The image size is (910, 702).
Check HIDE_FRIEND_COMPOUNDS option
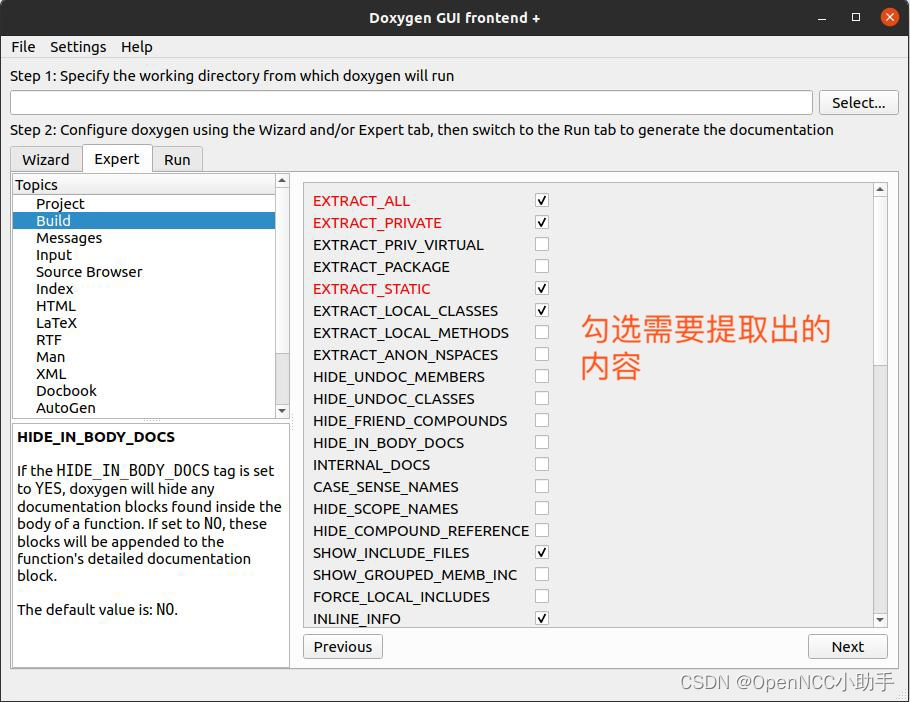541,421
